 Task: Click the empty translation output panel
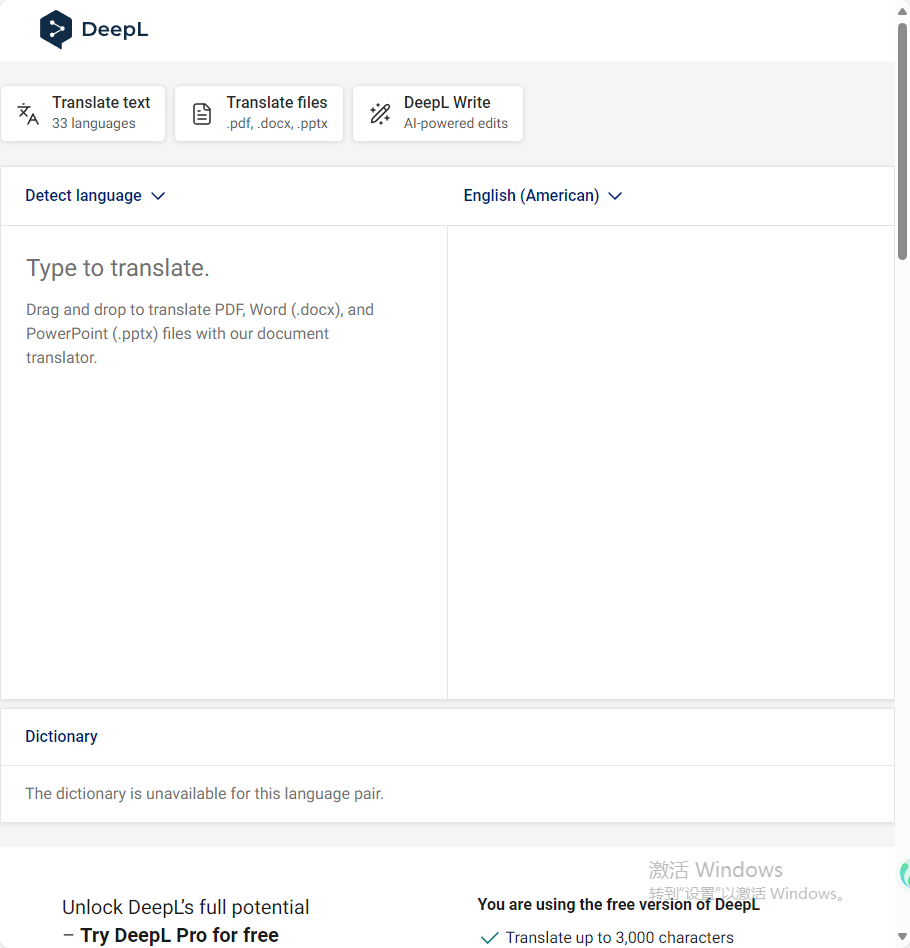pos(671,463)
